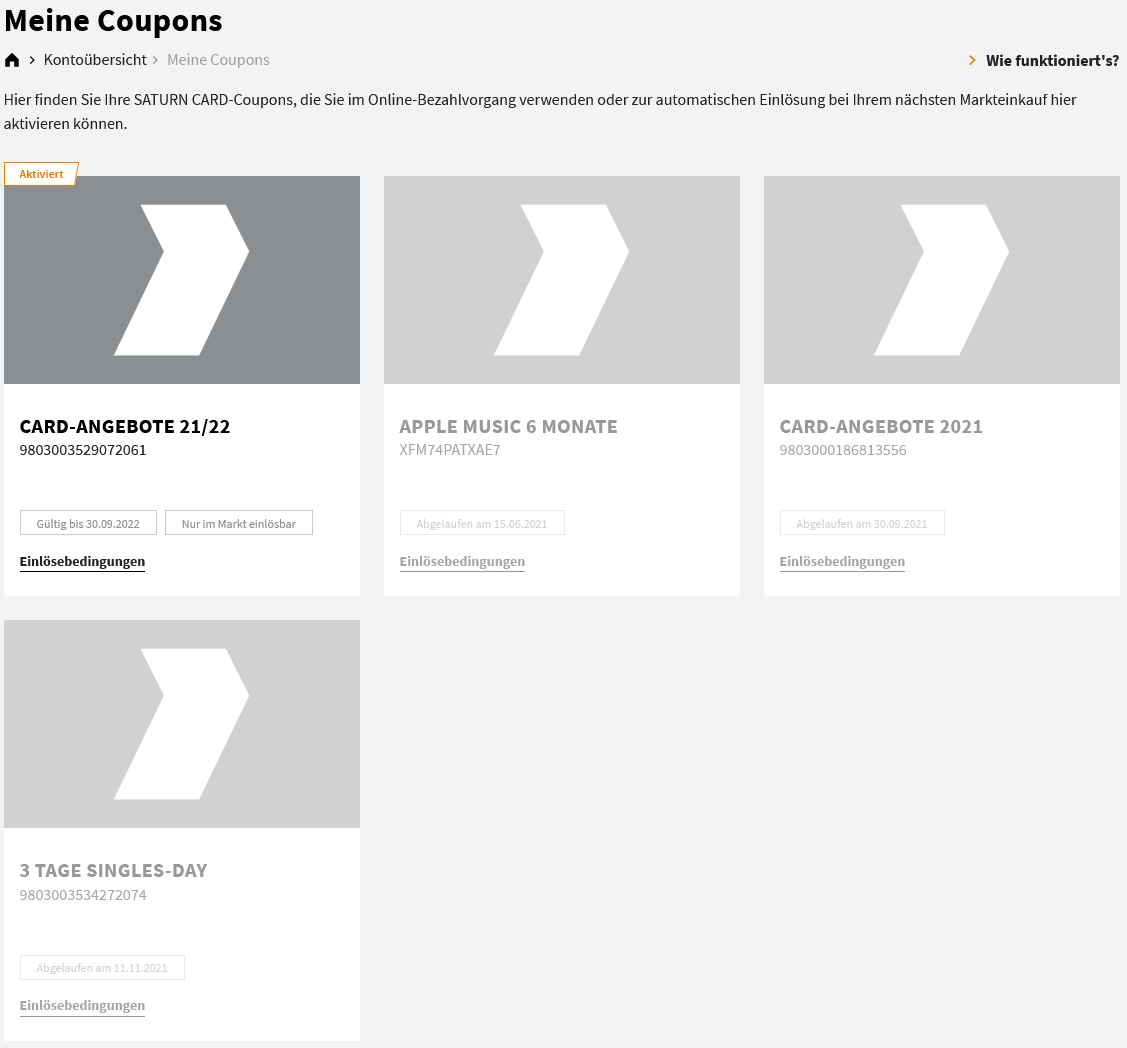Click the CARD-ANGEBOTE 21/22 coupon image
1127x1048 pixels.
182,280
